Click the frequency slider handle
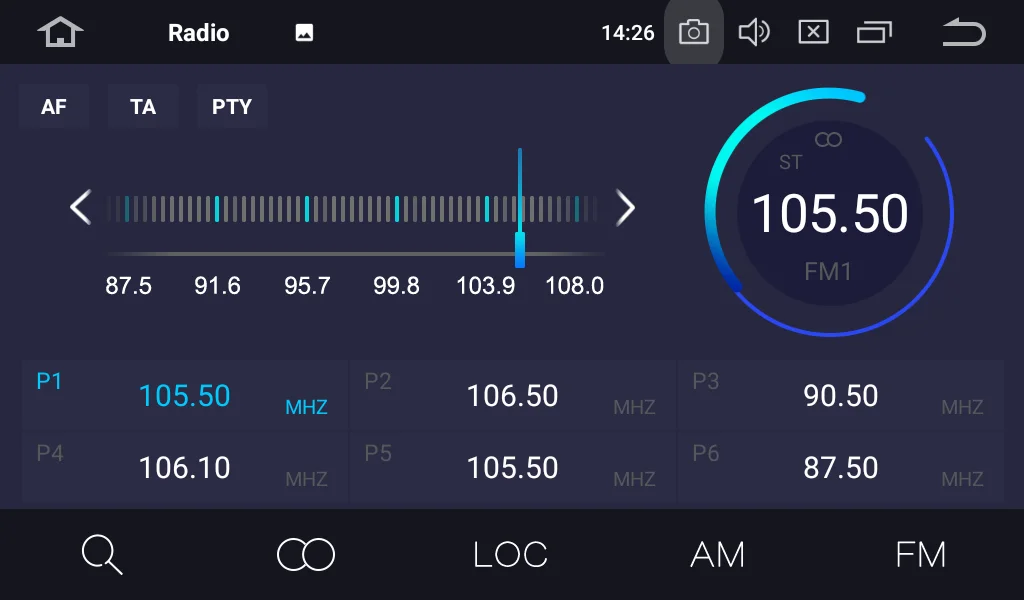Screen dimensions: 1024x600 [x=520, y=249]
